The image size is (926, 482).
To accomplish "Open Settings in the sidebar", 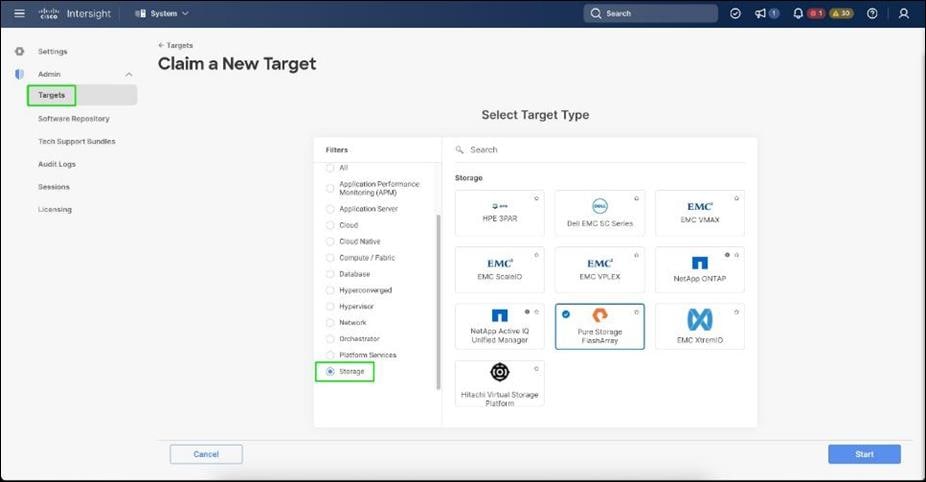I will (53, 51).
